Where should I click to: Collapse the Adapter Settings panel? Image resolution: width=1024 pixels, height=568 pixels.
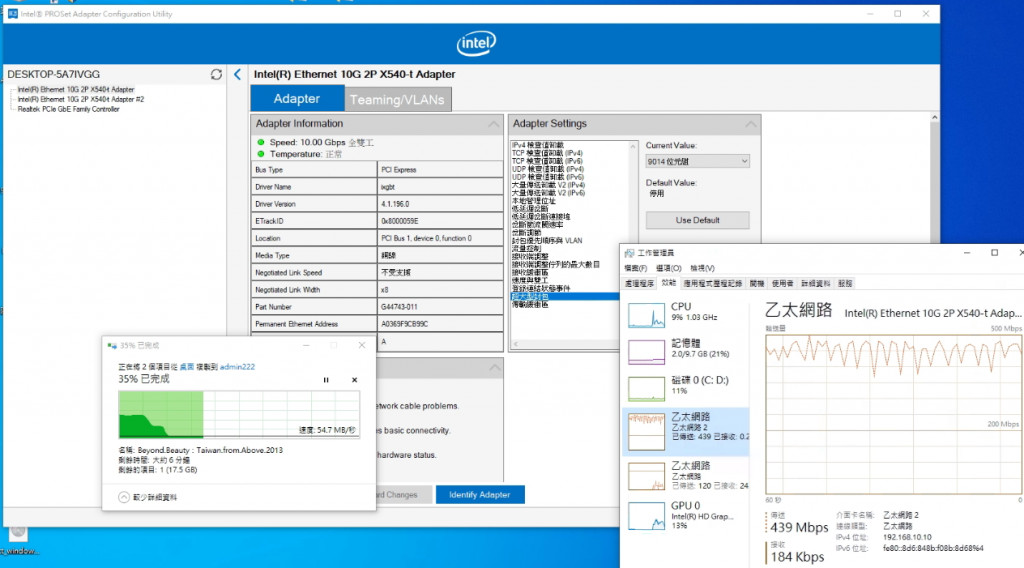point(751,124)
